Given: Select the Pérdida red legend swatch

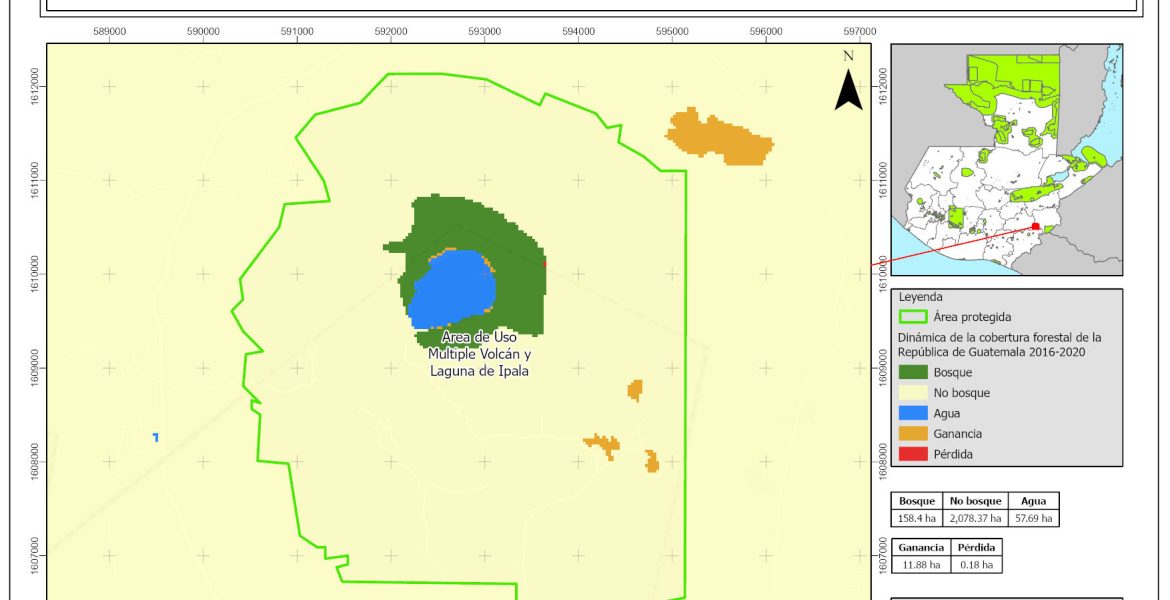Looking at the screenshot, I should point(912,454).
